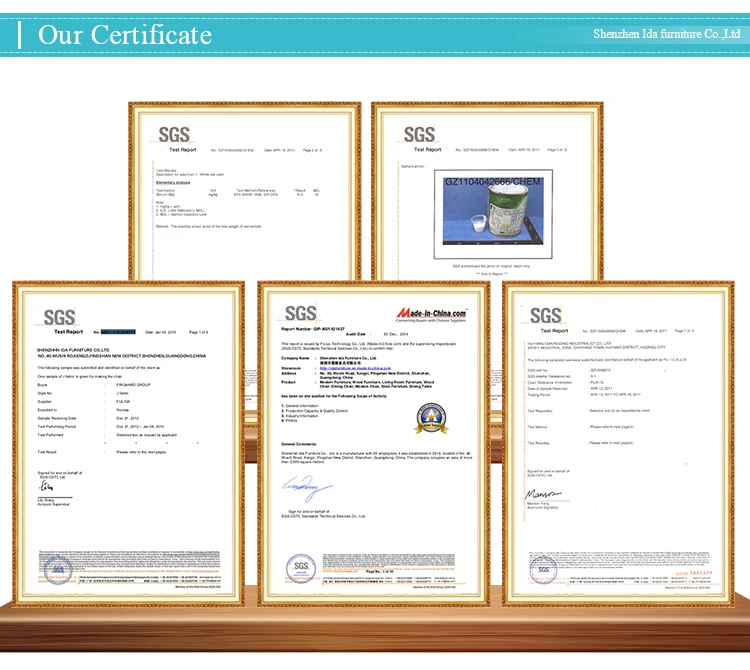The height and width of the screenshot is (670, 750).
Task: Click the highlighted report number in the fabric report
Action: tap(118, 332)
